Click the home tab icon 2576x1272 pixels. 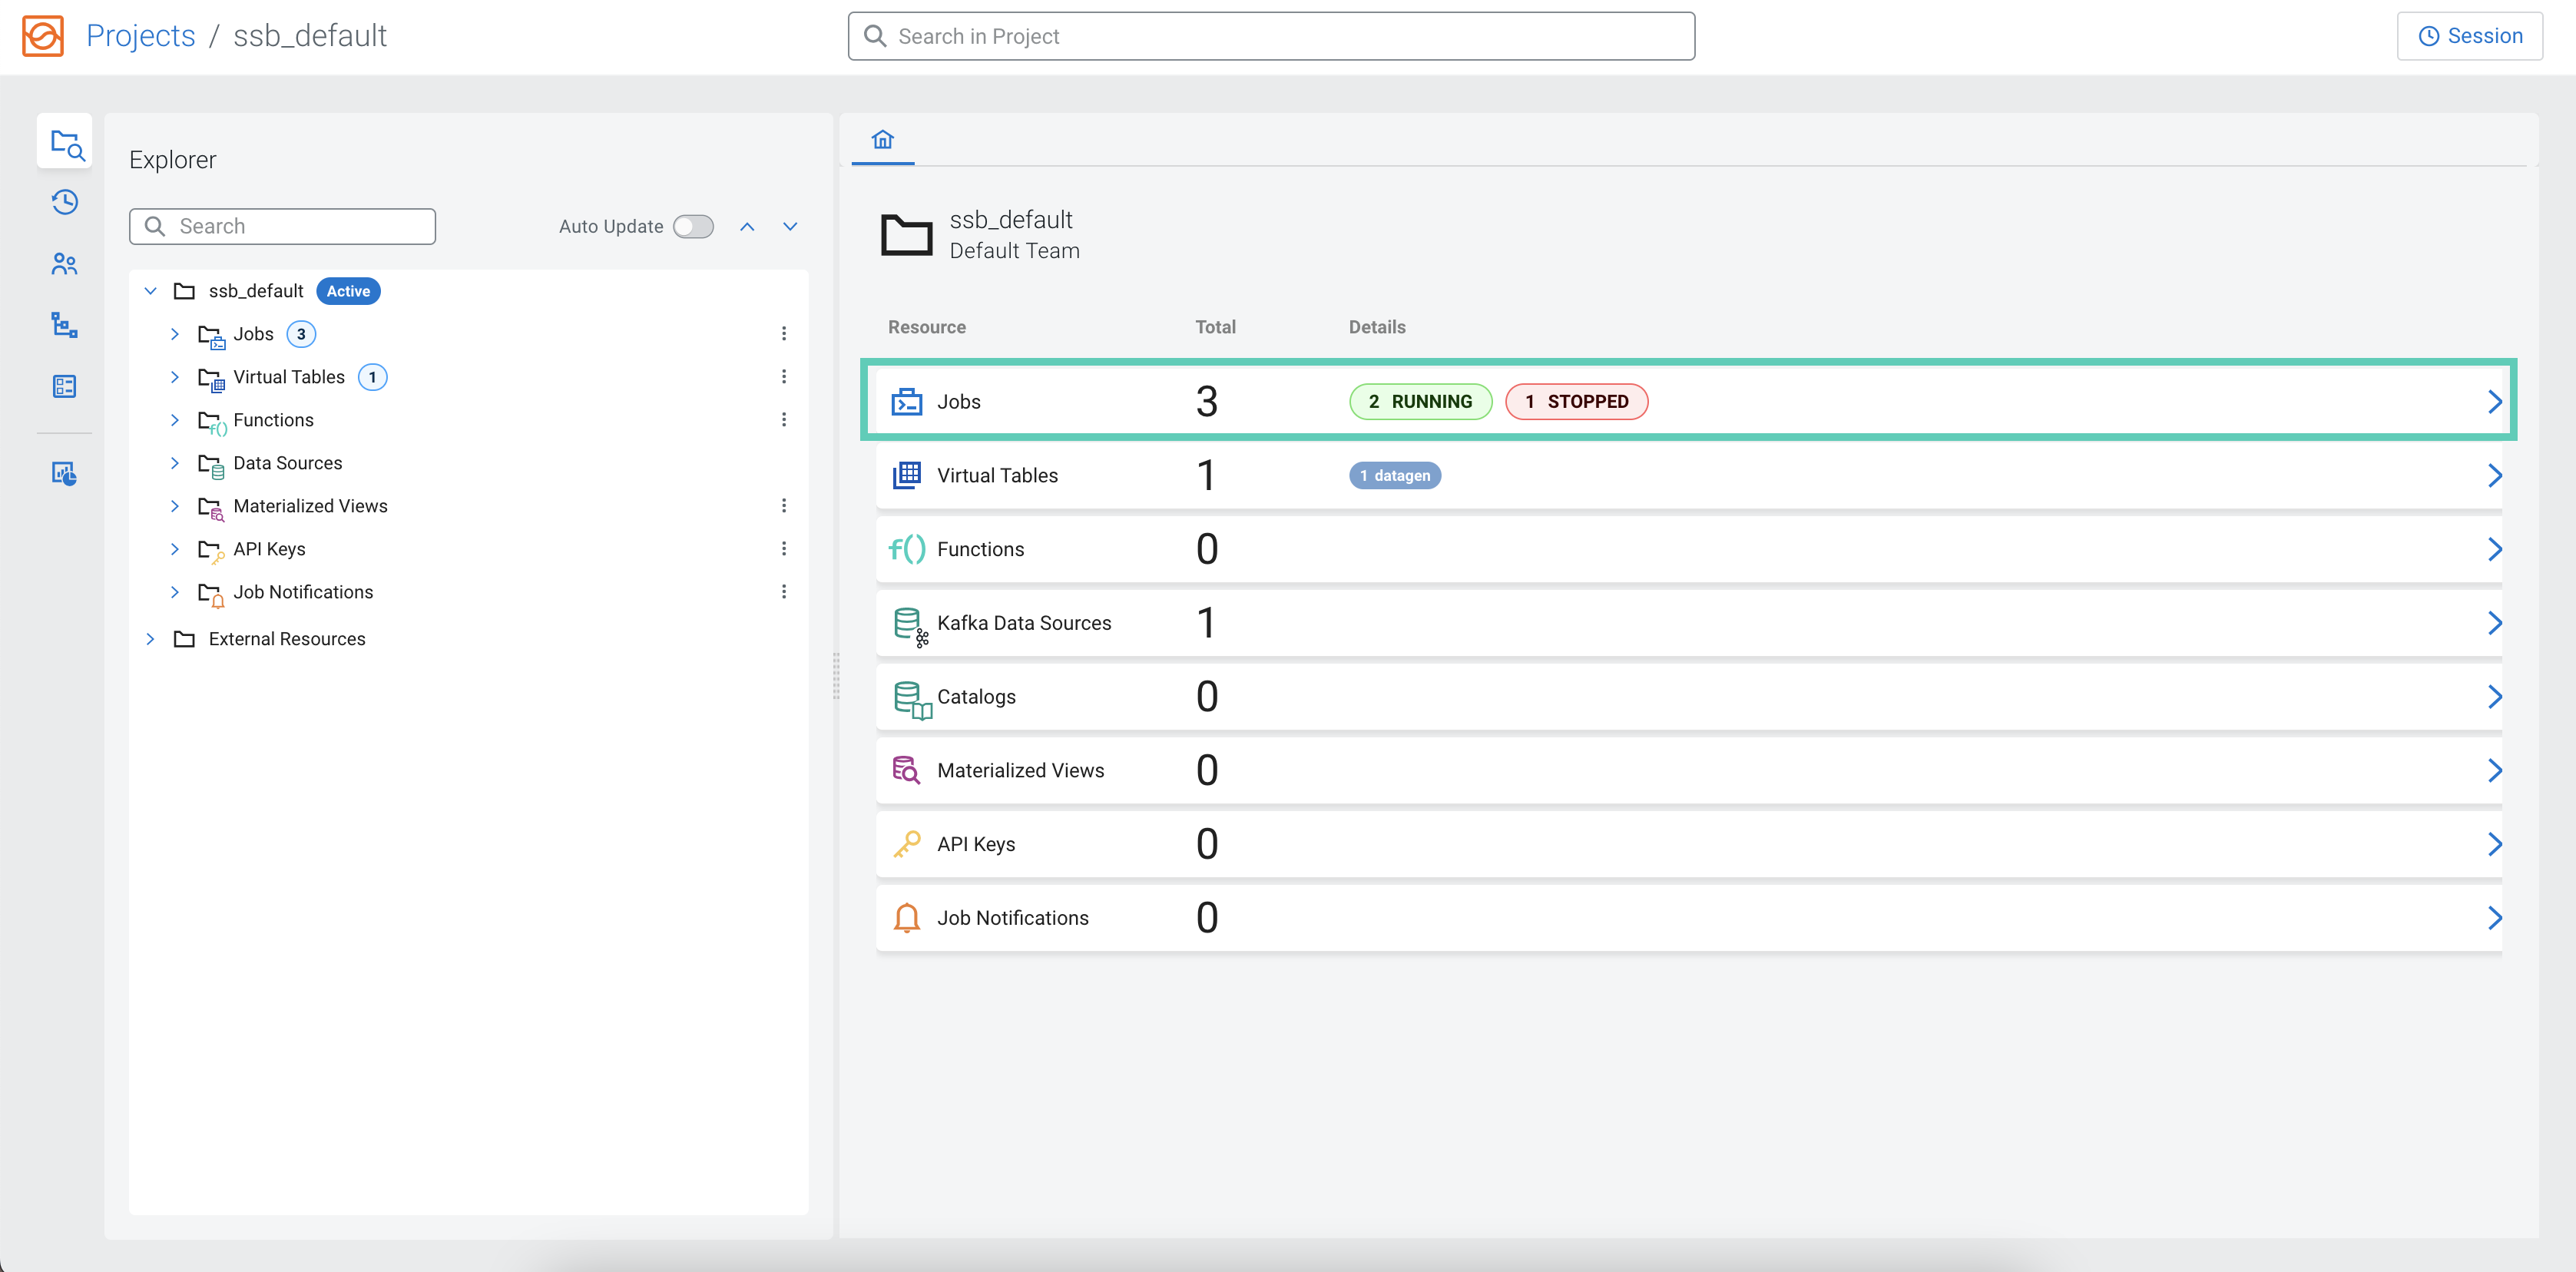click(x=882, y=140)
